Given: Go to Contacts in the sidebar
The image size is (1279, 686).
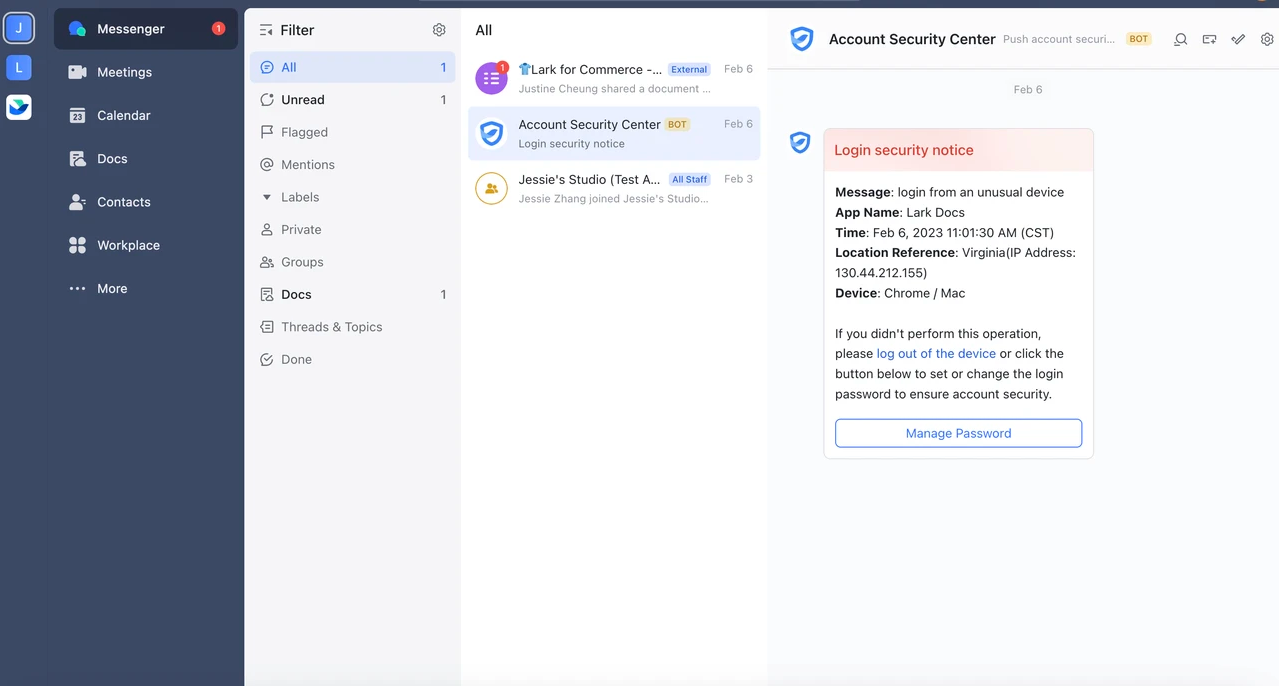Looking at the screenshot, I should tap(123, 202).
